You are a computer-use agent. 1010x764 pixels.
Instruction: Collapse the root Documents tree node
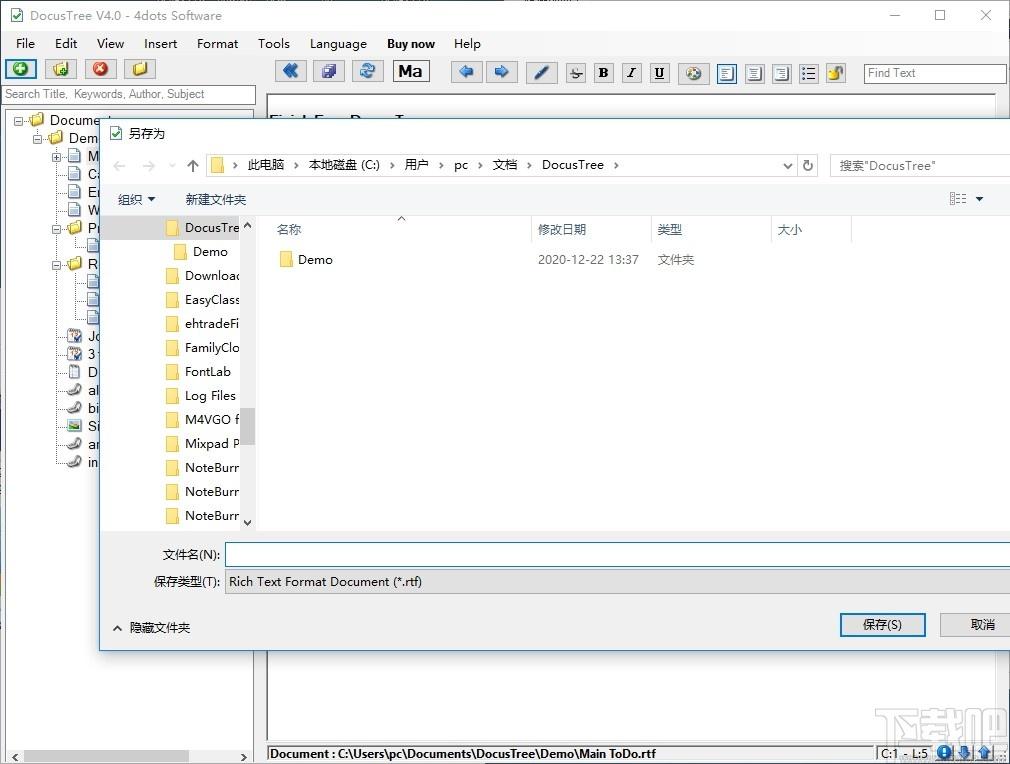point(19,120)
